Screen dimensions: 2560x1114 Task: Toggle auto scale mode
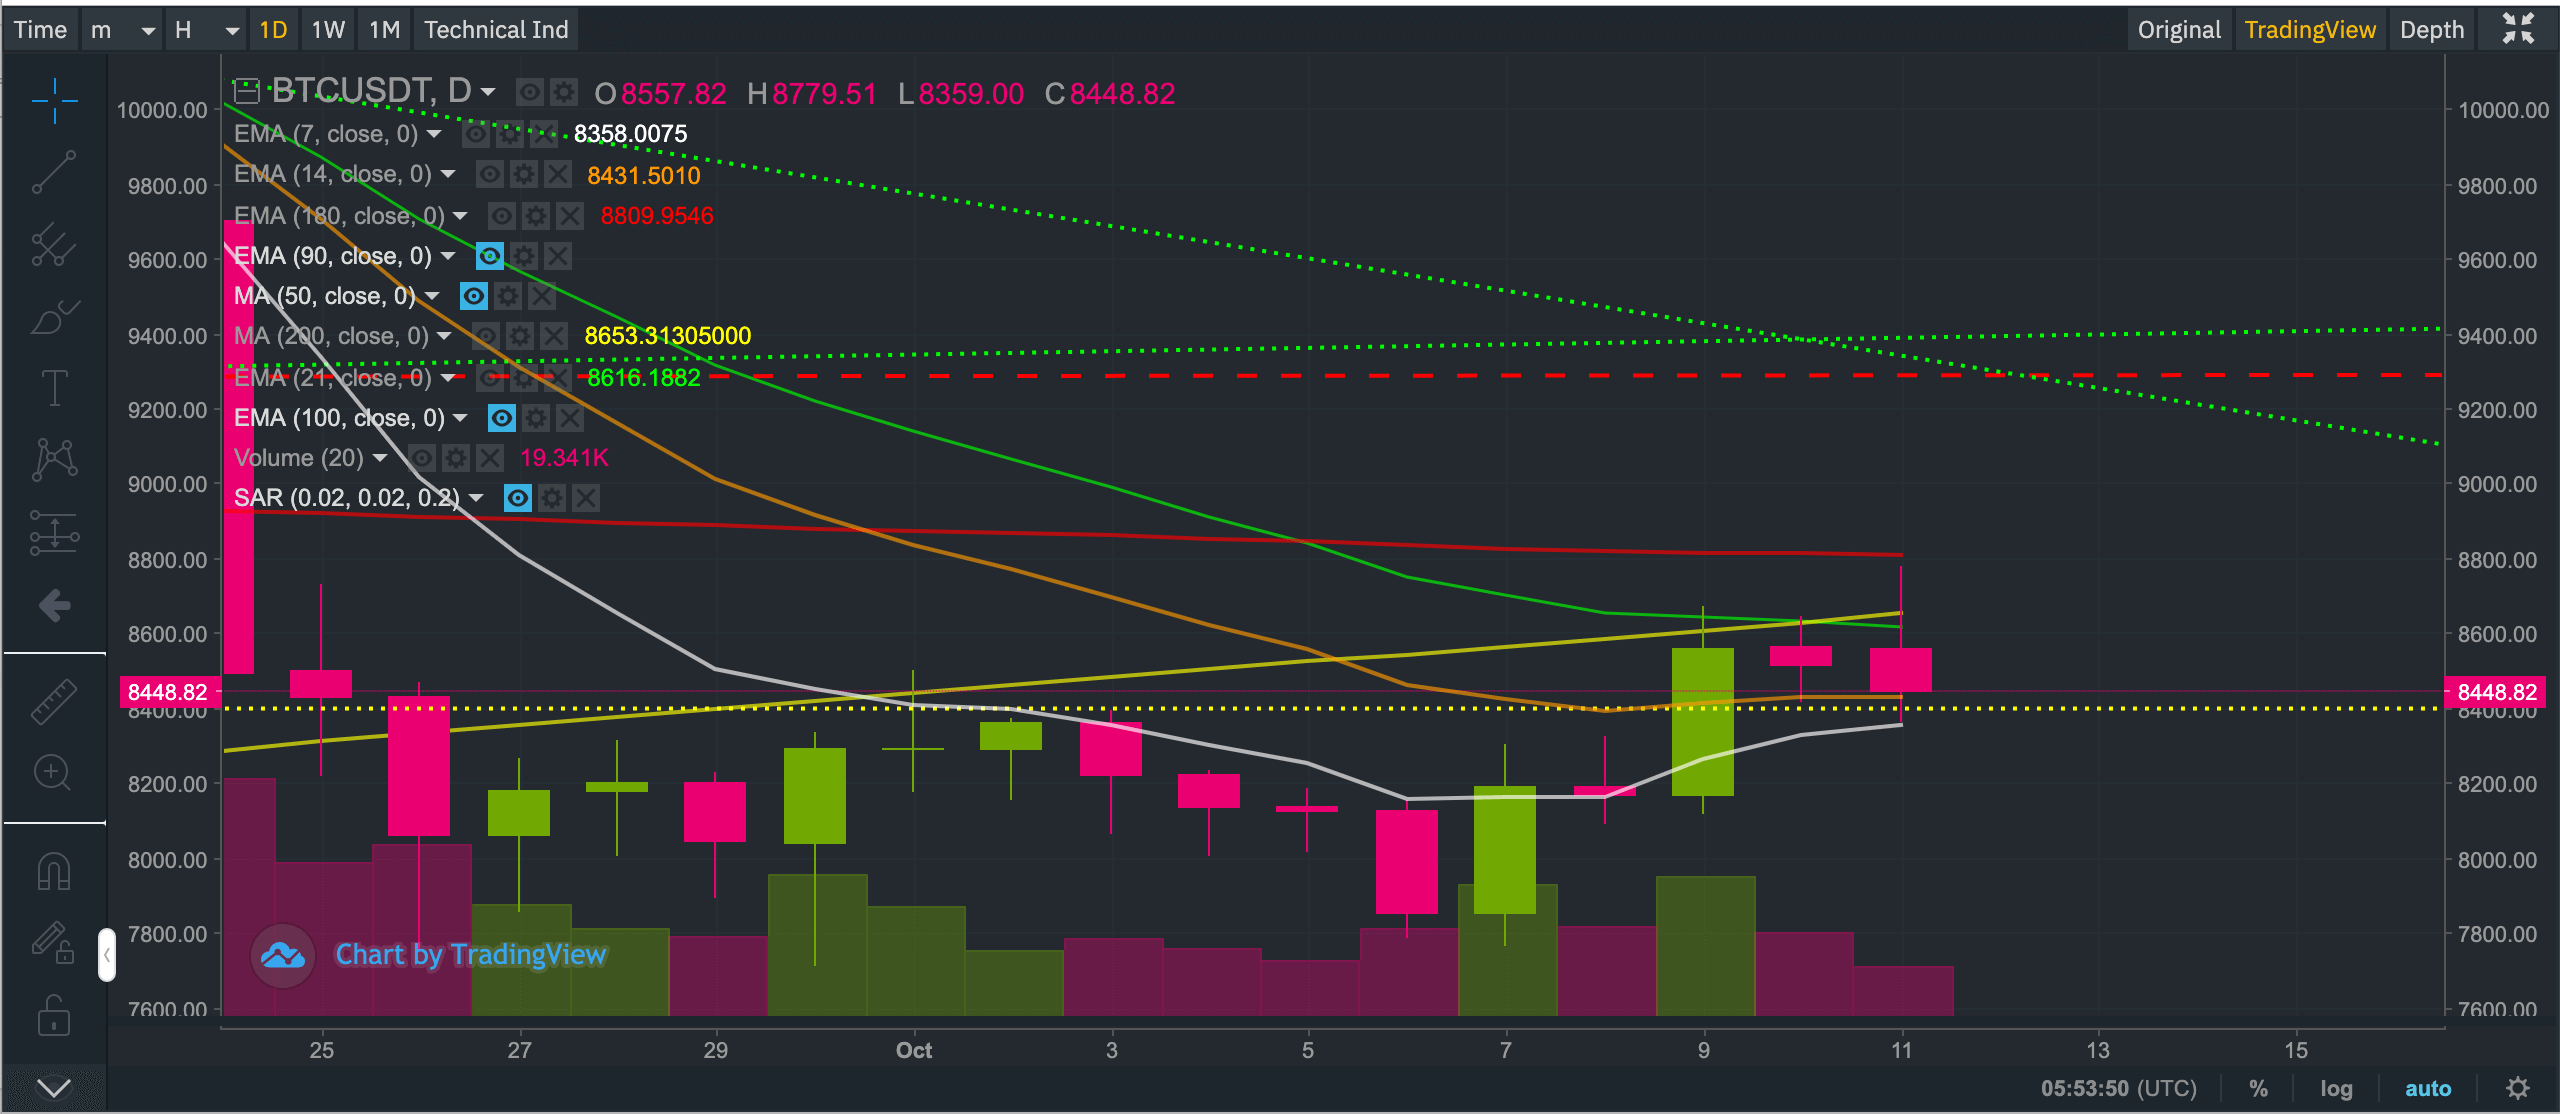[x=2428, y=1088]
